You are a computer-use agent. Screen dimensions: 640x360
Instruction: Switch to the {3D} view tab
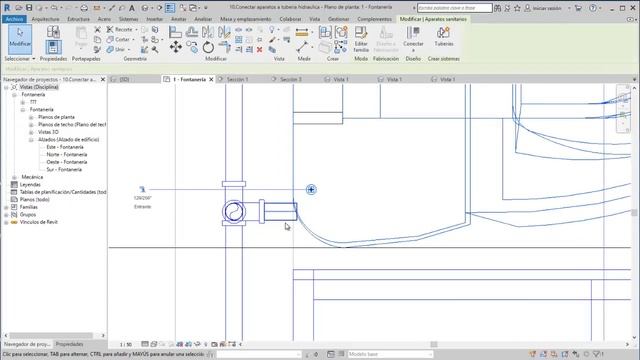tap(124, 79)
